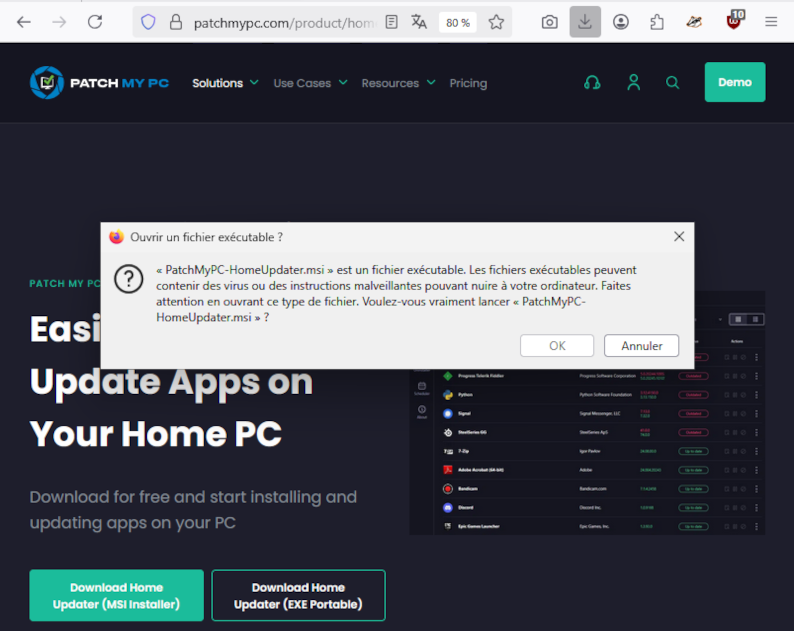Expand the Resources dropdown
The height and width of the screenshot is (631, 794).
point(397,83)
